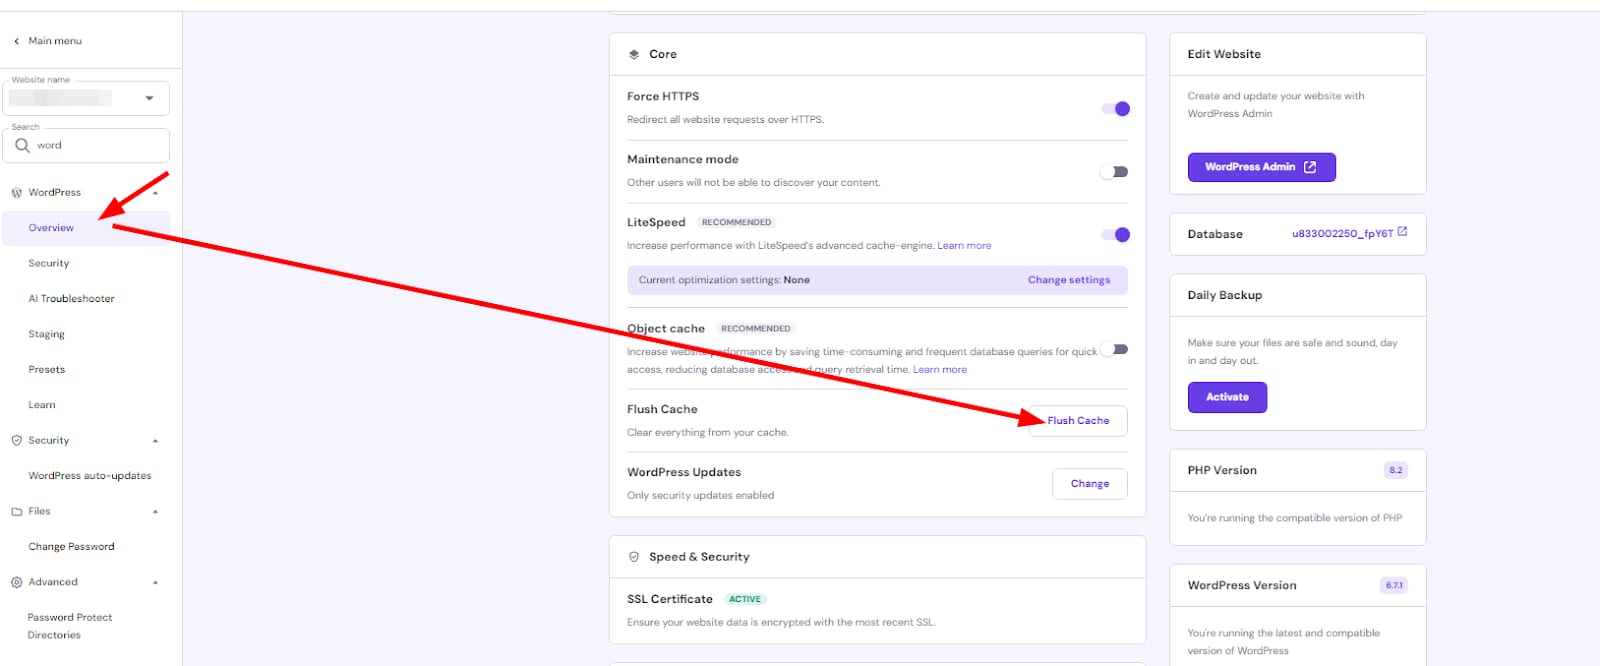Viewport: 1600px width, 666px height.
Task: Open Staging in the sidebar
Action: 46,334
